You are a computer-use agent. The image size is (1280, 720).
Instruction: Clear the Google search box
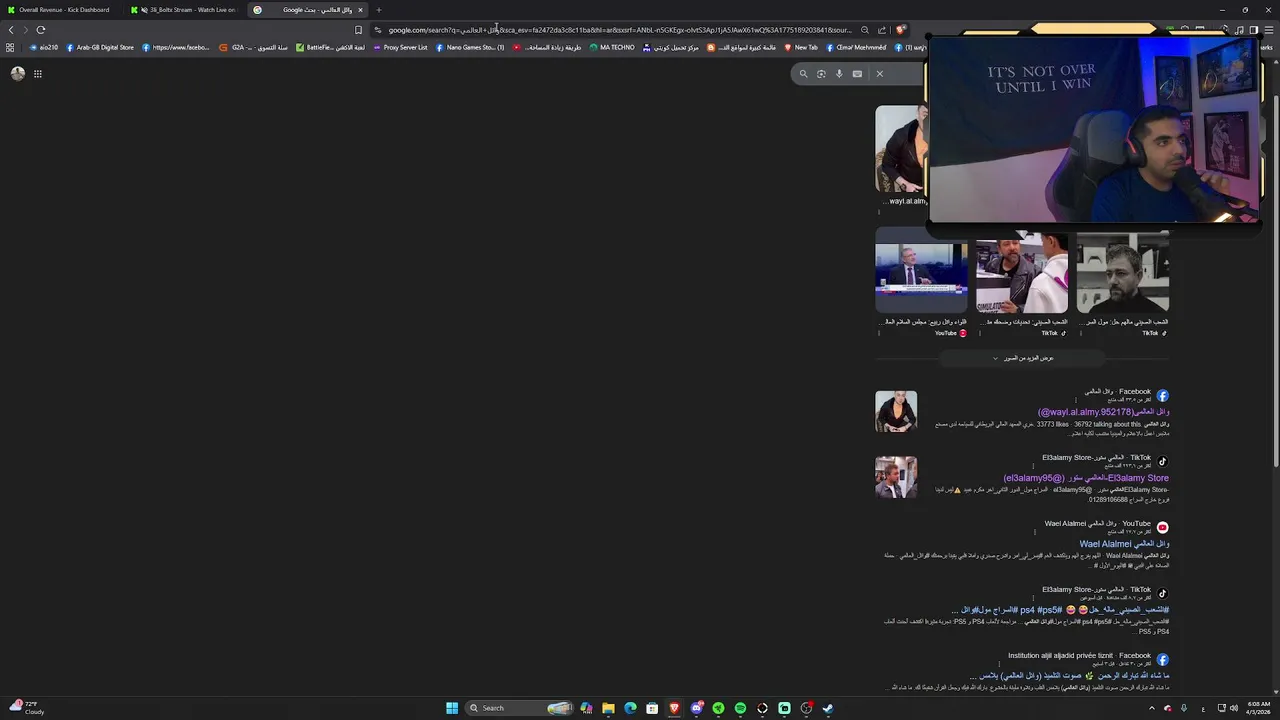point(880,73)
